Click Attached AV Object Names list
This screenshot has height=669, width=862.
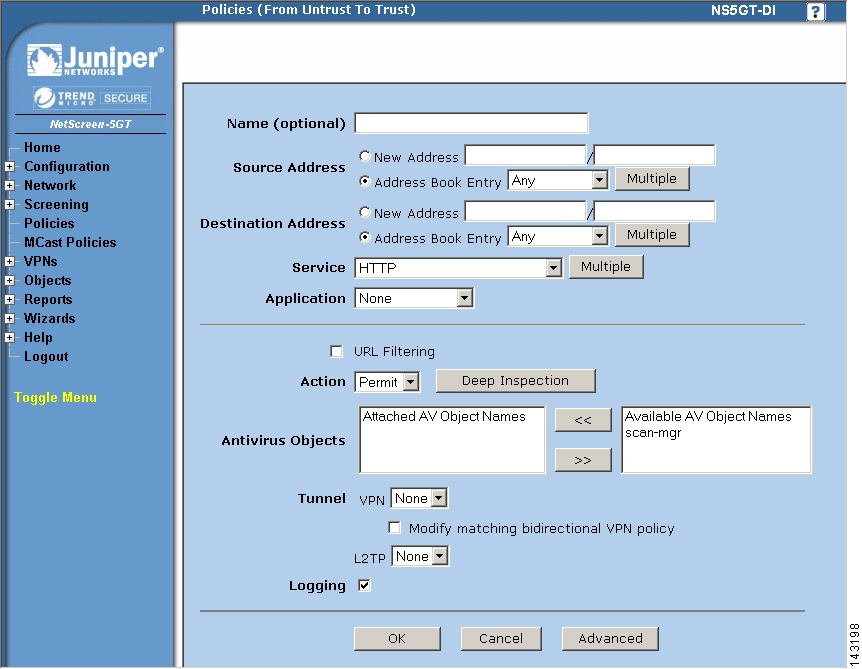pos(452,440)
